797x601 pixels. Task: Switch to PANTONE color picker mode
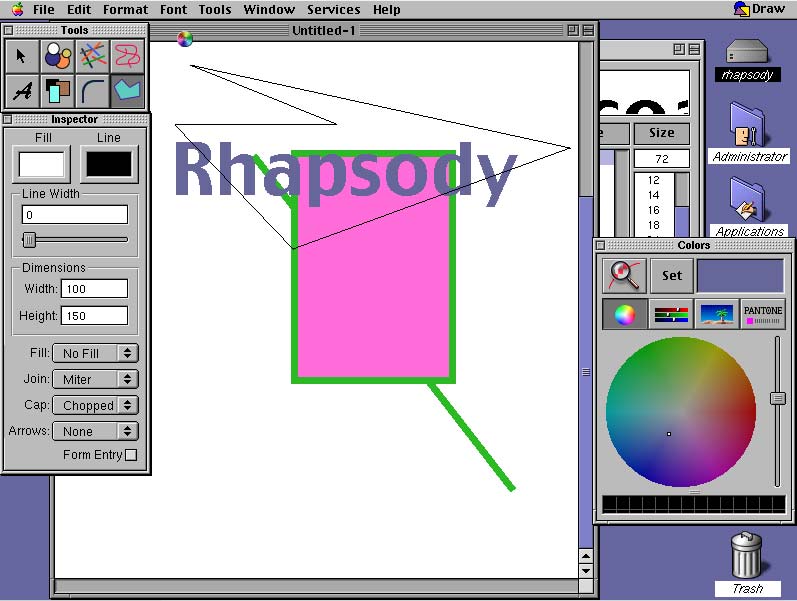point(762,314)
